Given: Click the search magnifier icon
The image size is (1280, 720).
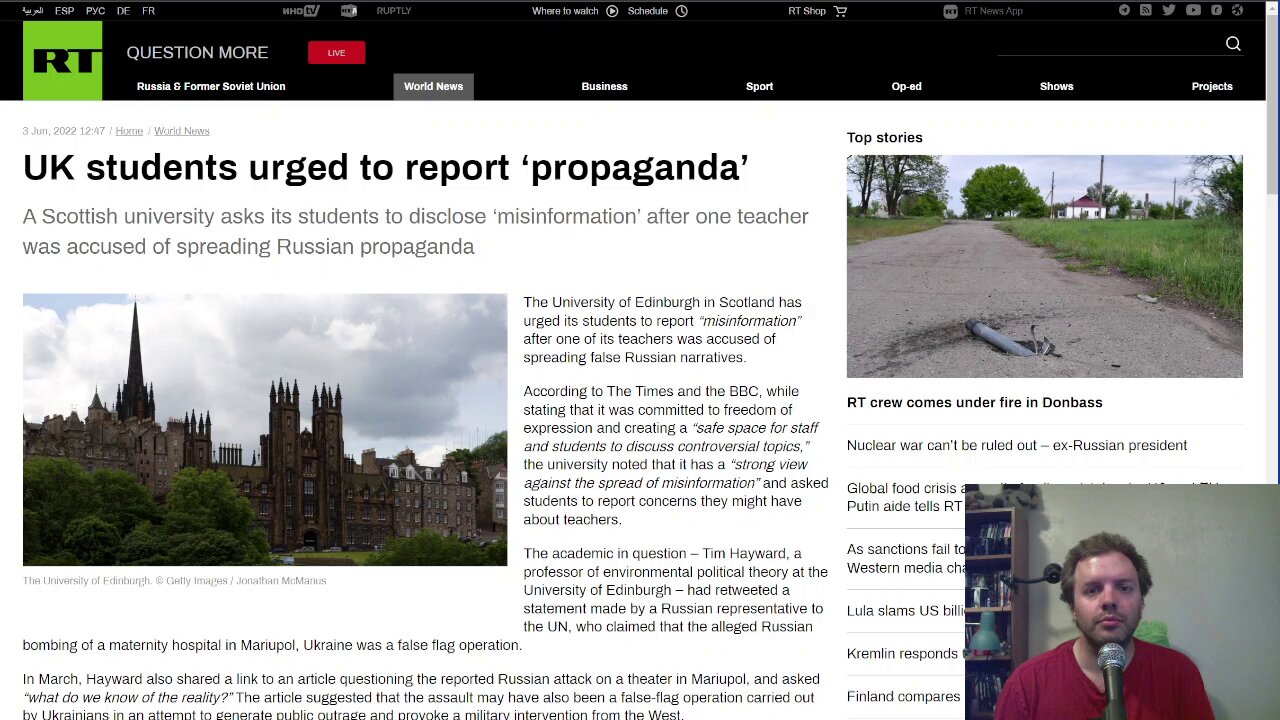Looking at the screenshot, I should (x=1233, y=44).
